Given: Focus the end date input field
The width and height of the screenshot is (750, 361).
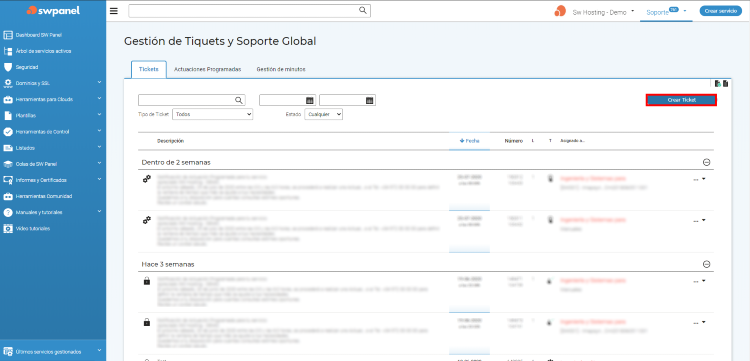Looking at the screenshot, I should tap(347, 100).
